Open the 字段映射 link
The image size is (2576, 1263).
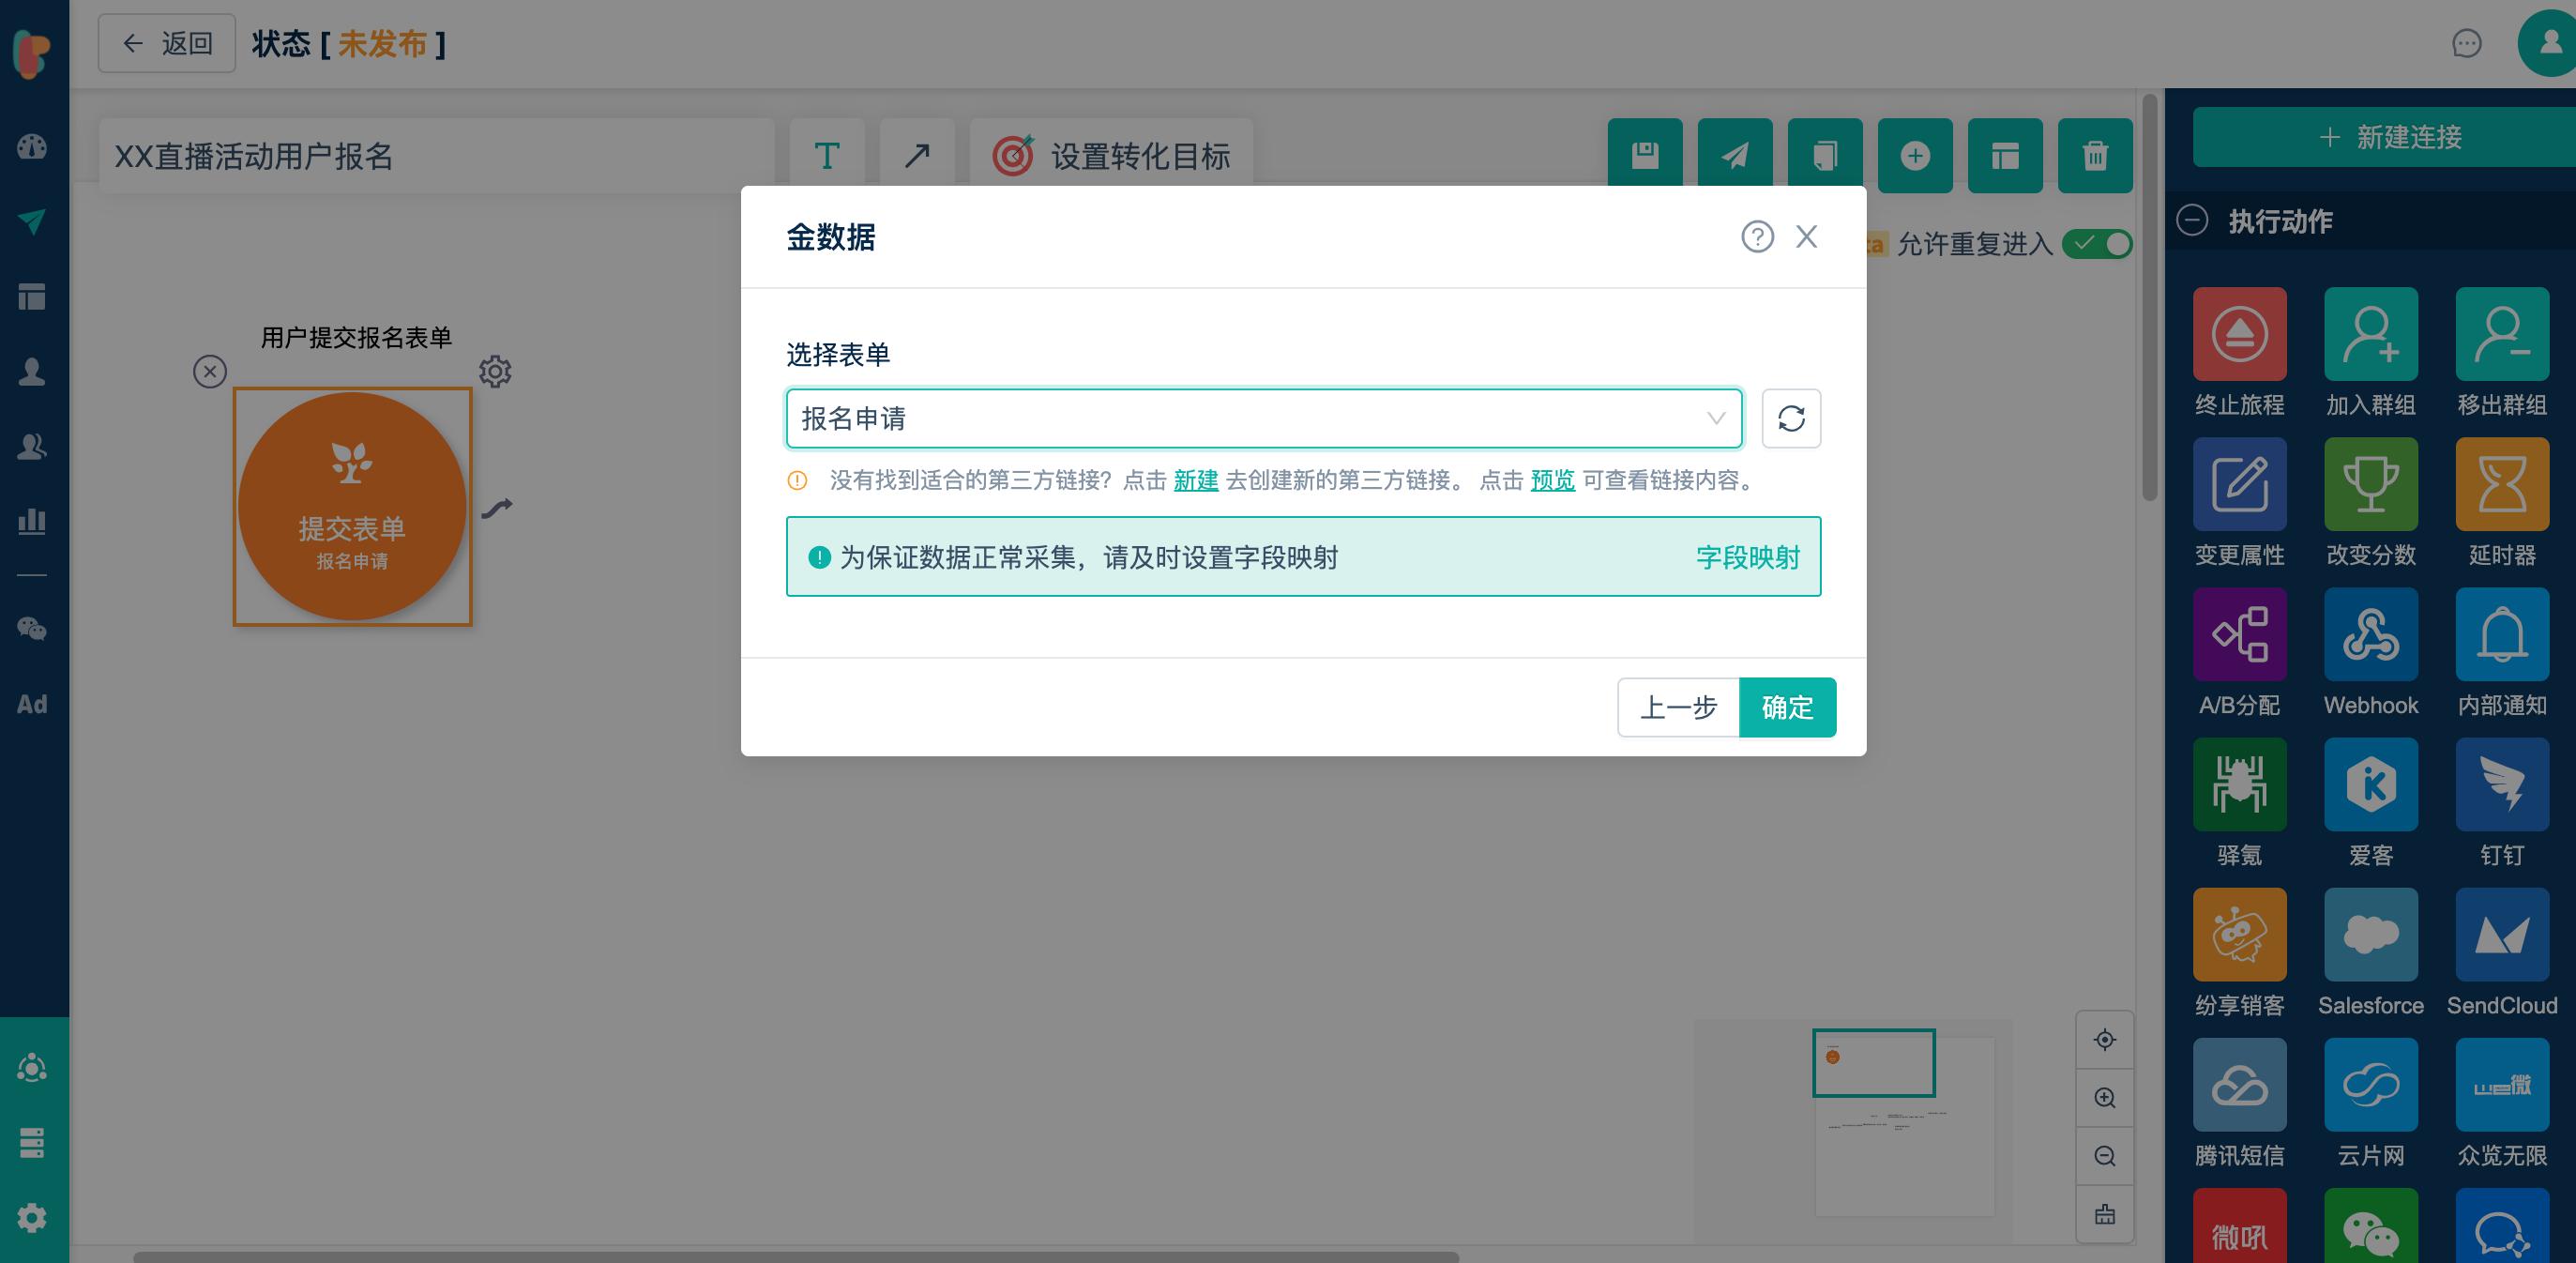[x=1747, y=557]
